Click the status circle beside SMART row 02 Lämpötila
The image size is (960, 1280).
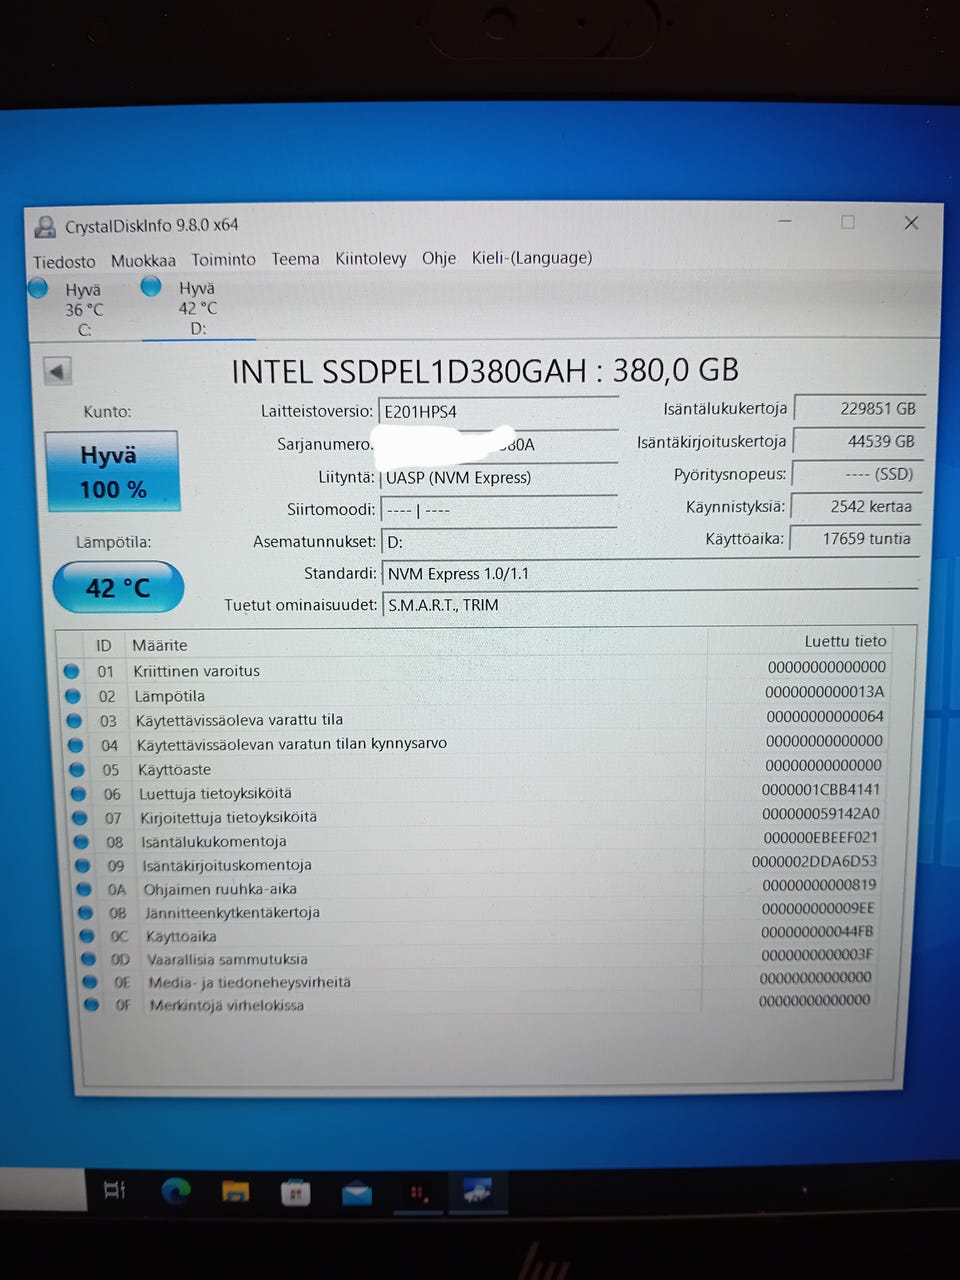coord(72,696)
